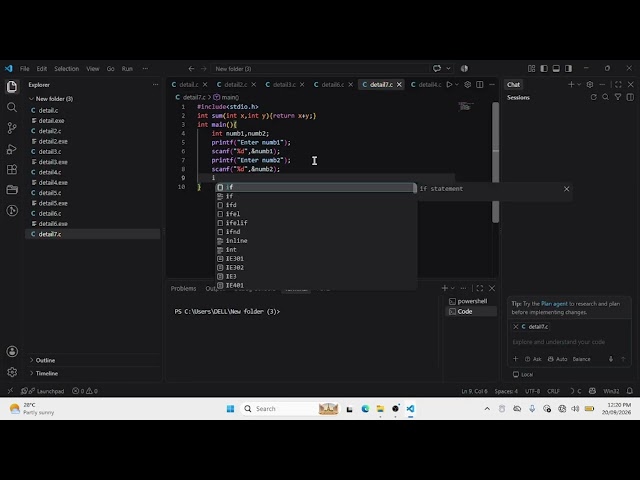The width and height of the screenshot is (640, 480).
Task: Filter the chat sessions
Action: pos(618,97)
